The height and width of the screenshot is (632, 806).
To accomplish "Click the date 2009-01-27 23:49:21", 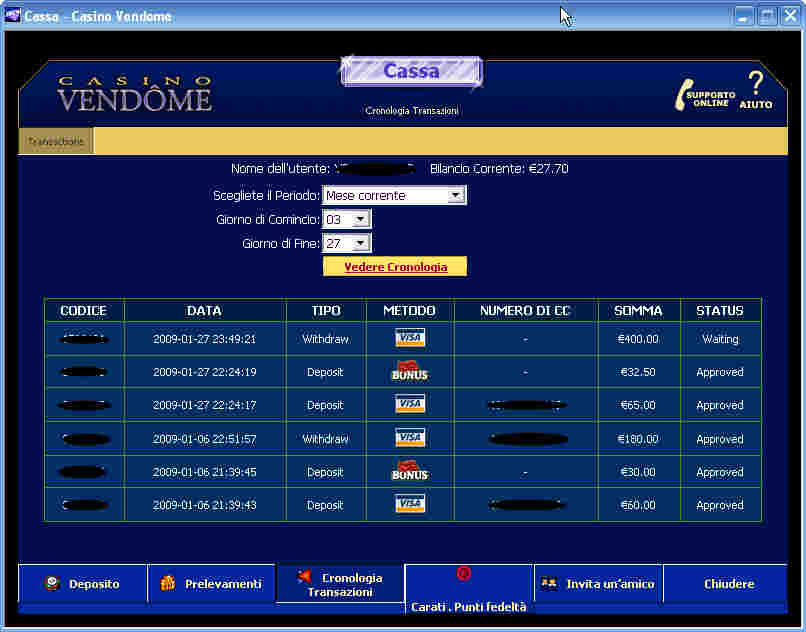I will point(204,339).
